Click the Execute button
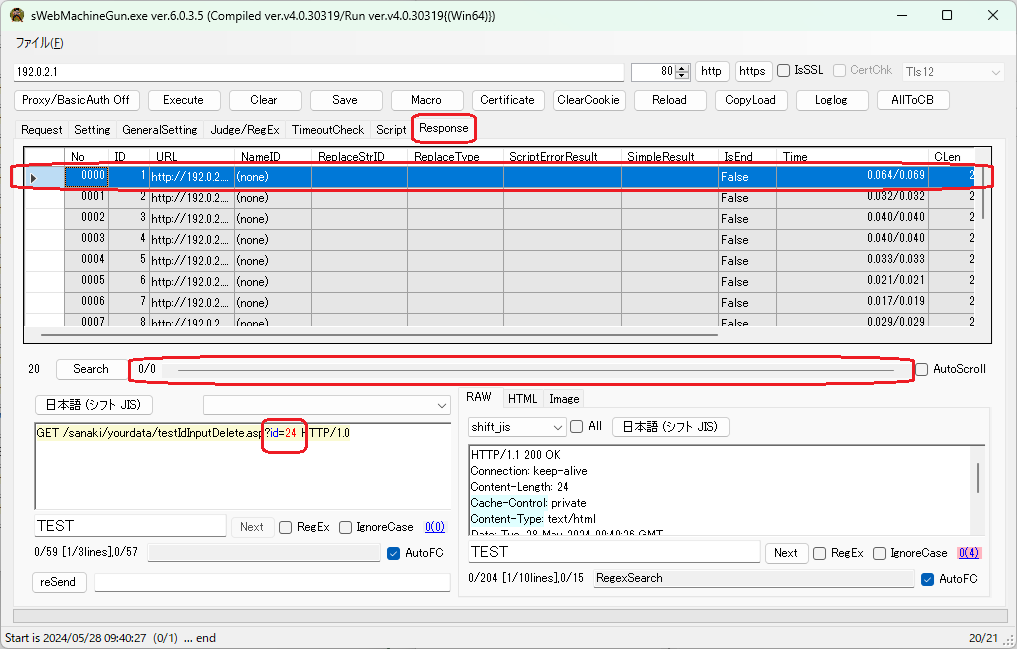 [184, 100]
